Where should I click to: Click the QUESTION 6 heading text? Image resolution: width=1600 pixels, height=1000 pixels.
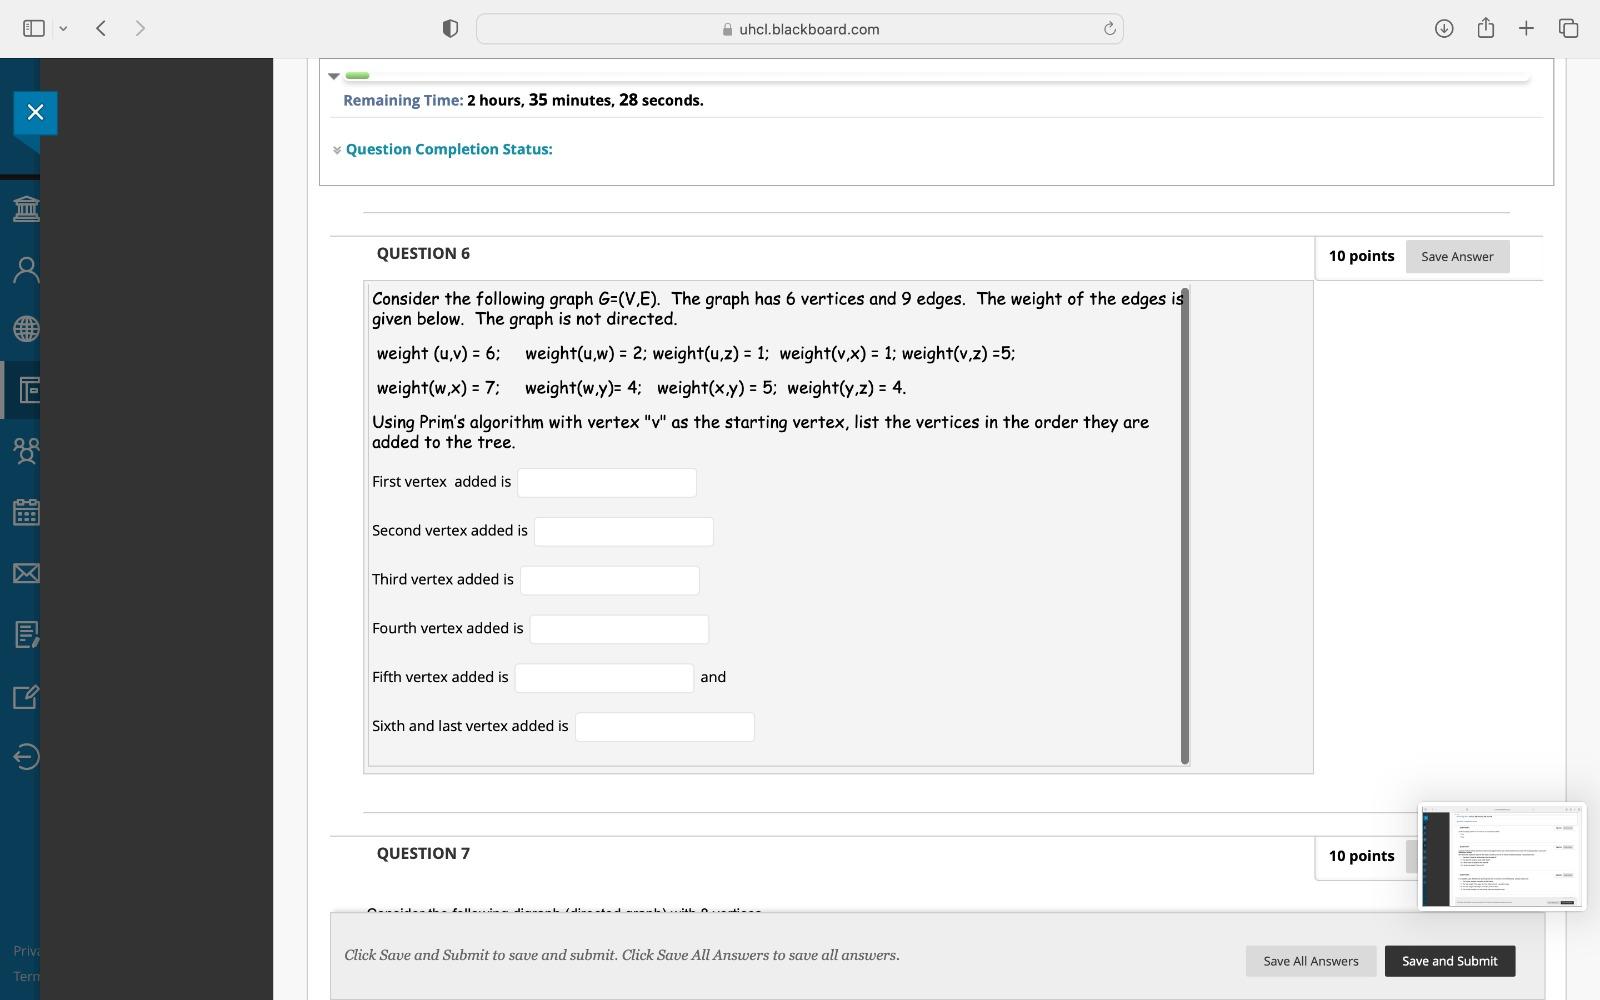[423, 253]
